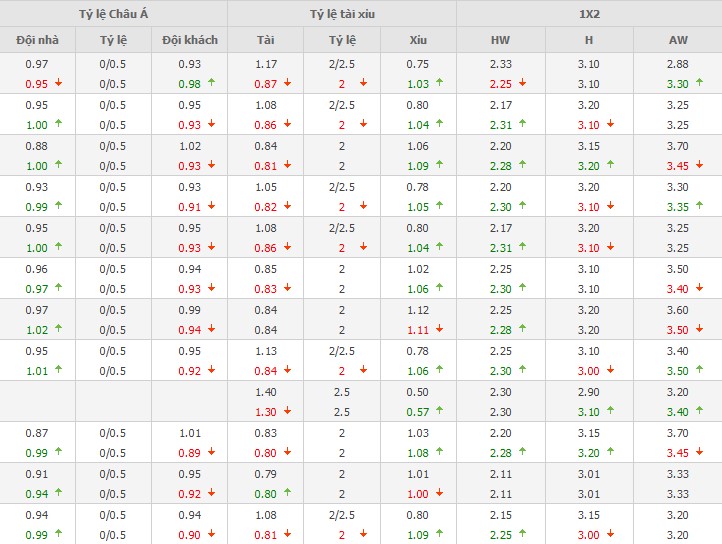Select the 1X2 header section
Screen dimensions: 722x544
589,13
